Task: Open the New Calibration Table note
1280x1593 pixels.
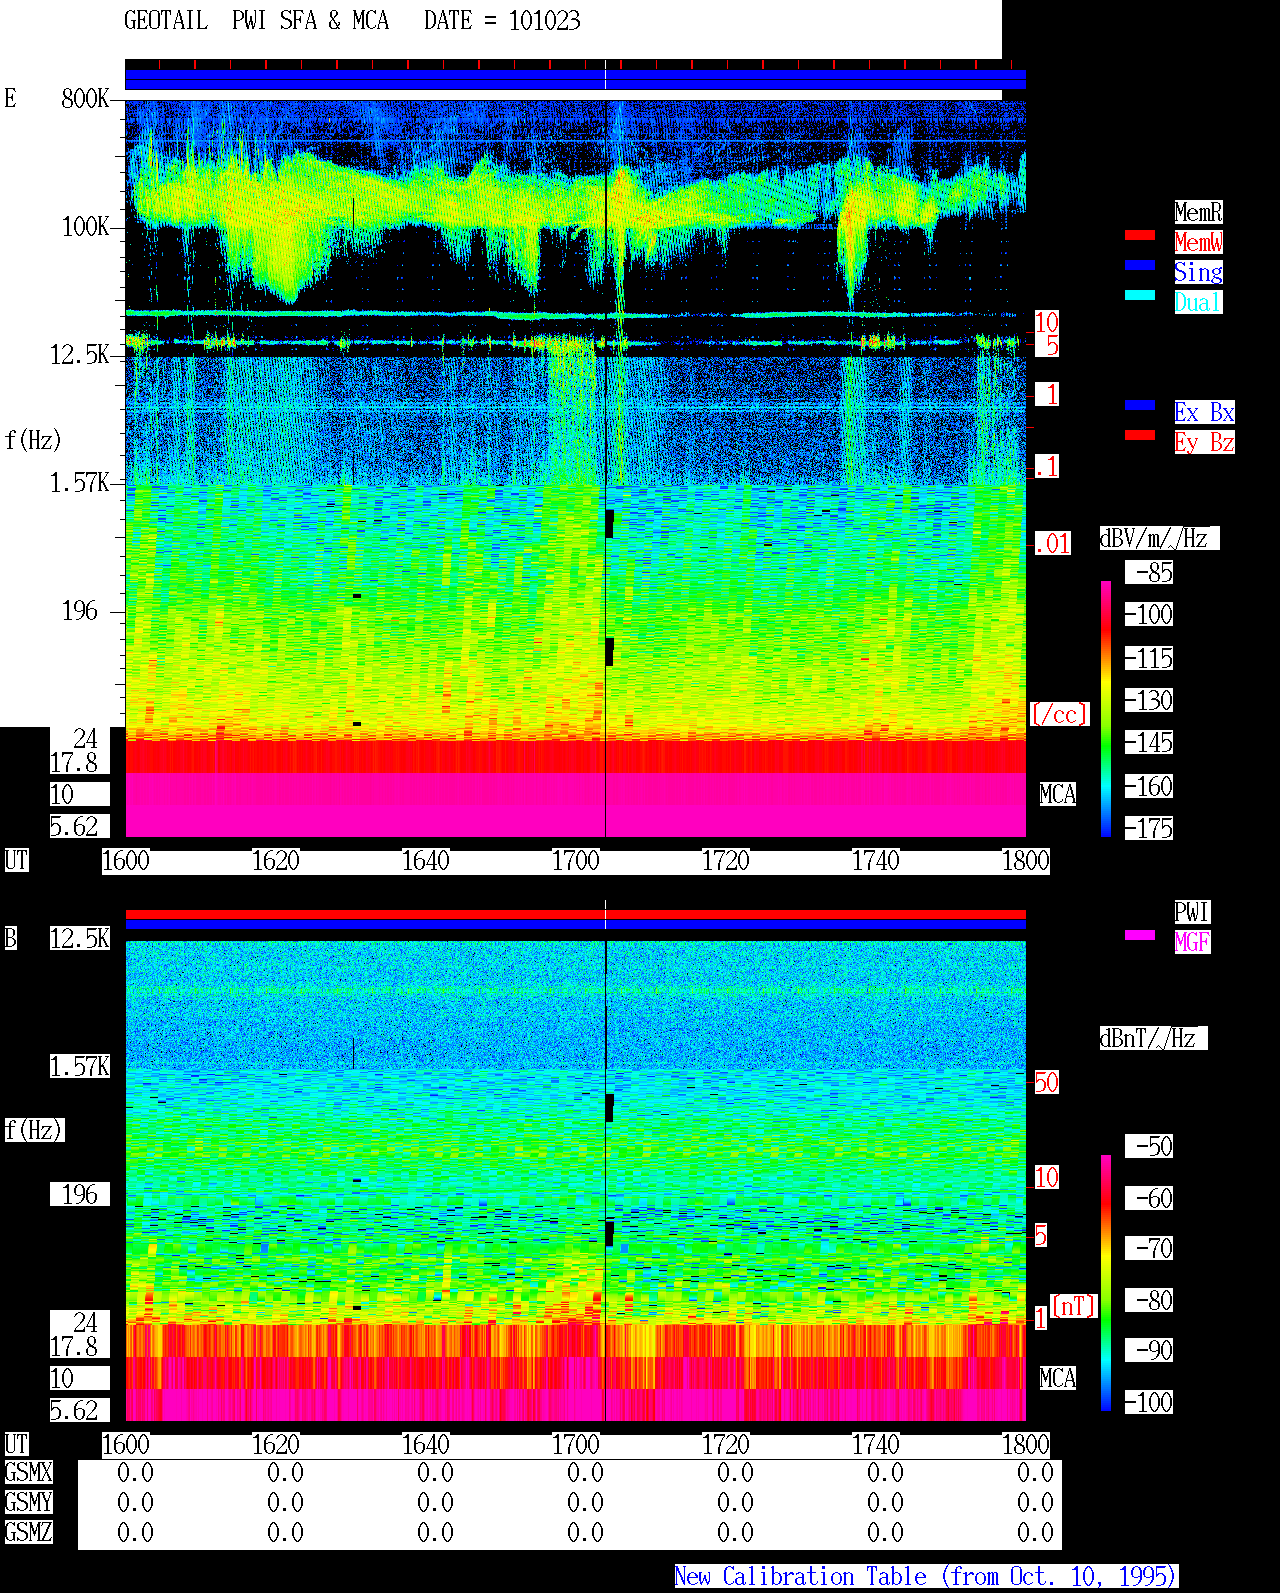Action: [926, 1576]
